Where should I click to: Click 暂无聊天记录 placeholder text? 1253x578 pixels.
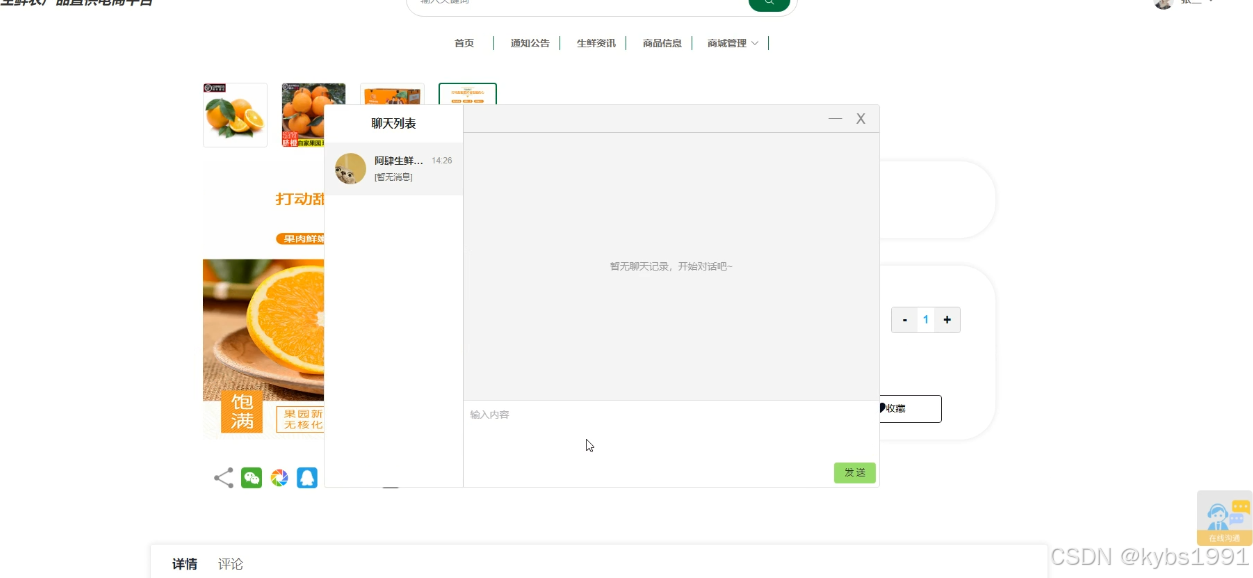click(x=671, y=267)
